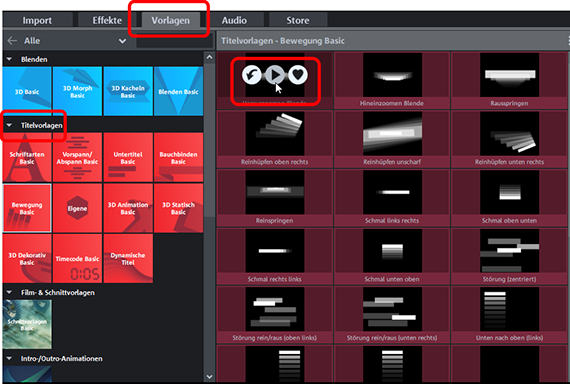The height and width of the screenshot is (384, 570).
Task: Select the Reinhüpfen unscharf template
Action: pyautogui.click(x=392, y=139)
